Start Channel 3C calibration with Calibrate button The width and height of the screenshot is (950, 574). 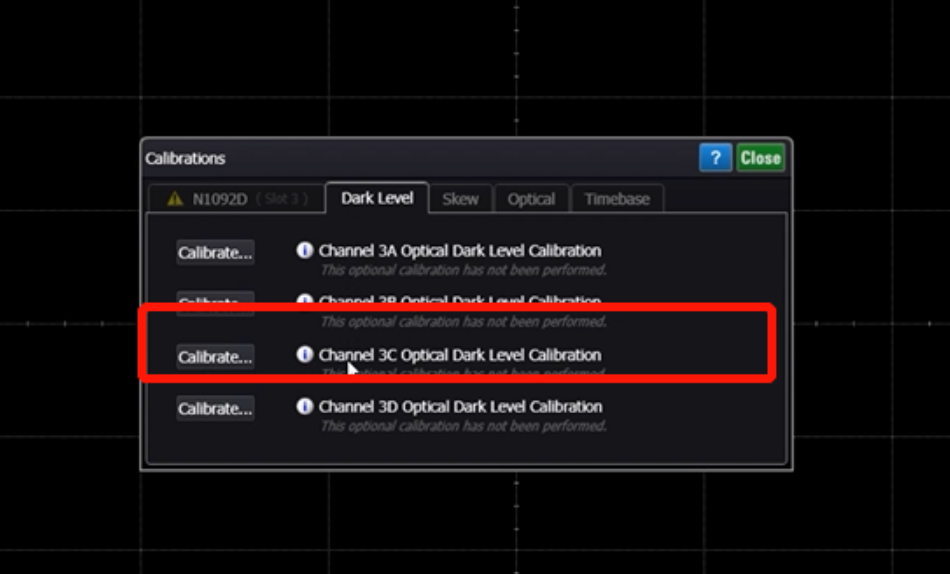215,357
